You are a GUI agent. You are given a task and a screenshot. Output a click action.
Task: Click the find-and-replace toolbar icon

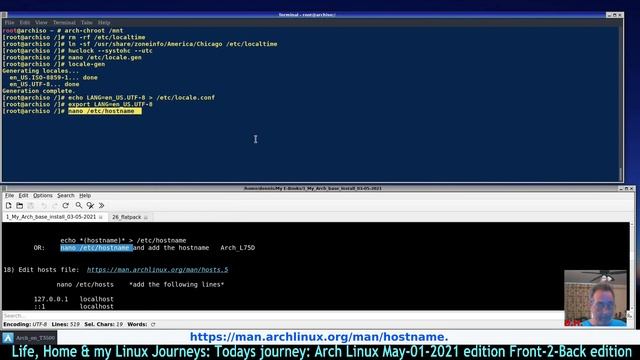(x=90, y=206)
